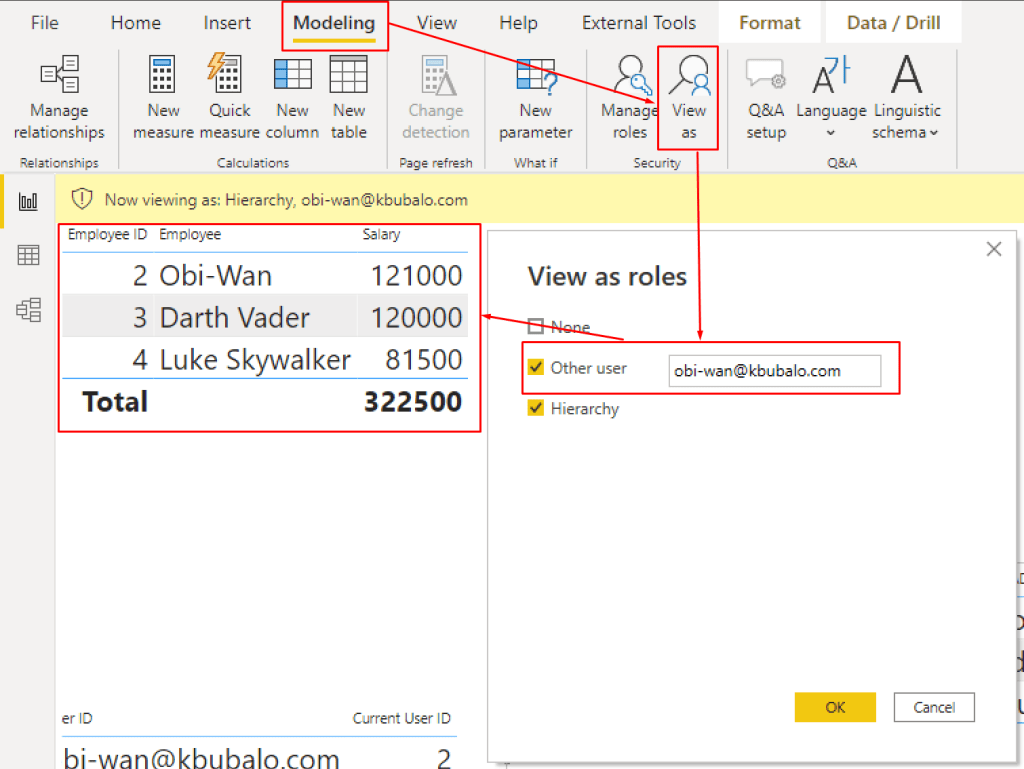Switch to Data view in sidebar
This screenshot has height=769, width=1024.
click(x=28, y=256)
